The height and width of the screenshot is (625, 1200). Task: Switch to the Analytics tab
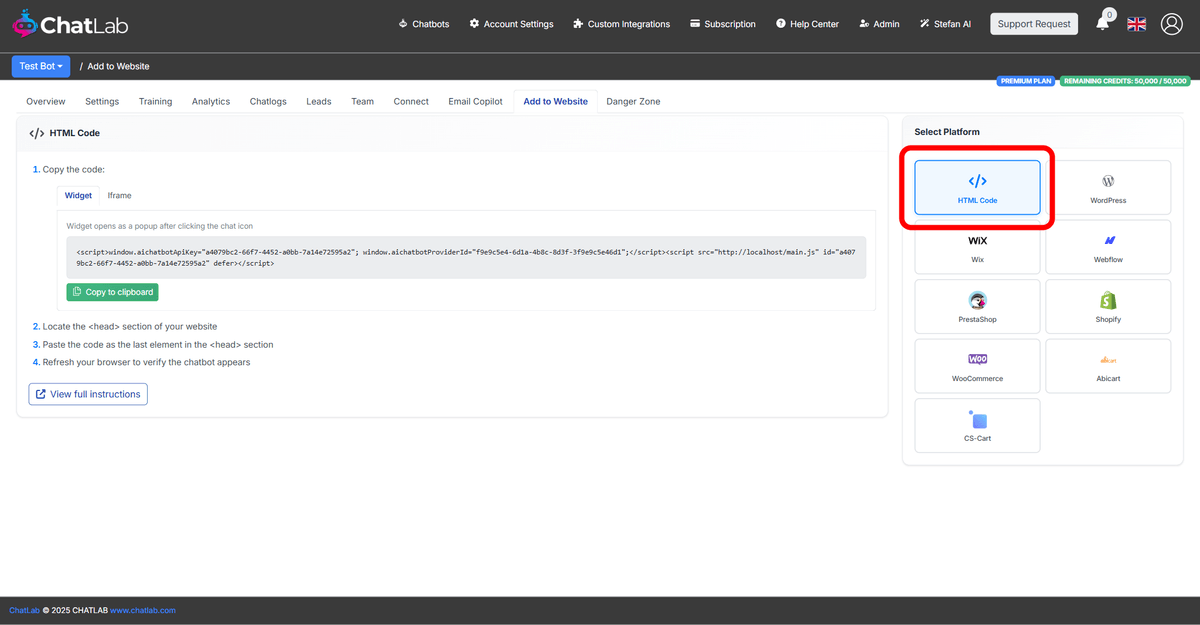[x=211, y=101]
